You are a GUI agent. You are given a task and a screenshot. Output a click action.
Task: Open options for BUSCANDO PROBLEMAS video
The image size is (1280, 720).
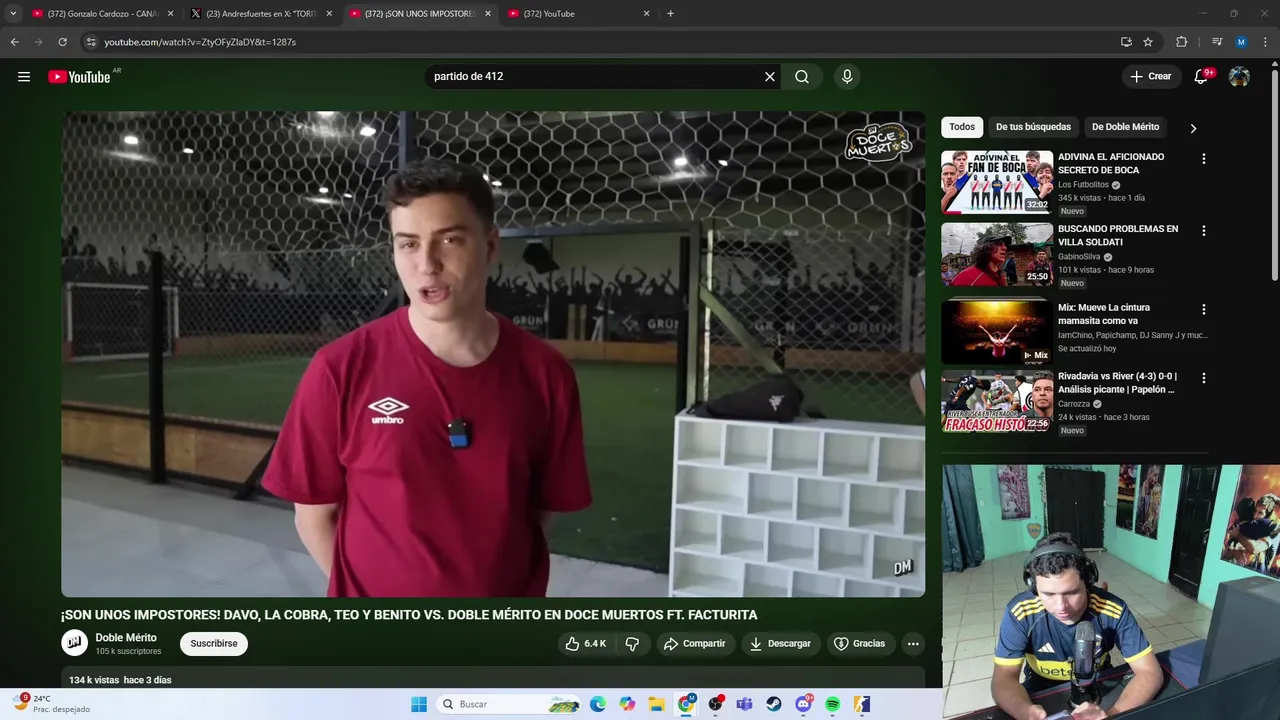[x=1204, y=231]
